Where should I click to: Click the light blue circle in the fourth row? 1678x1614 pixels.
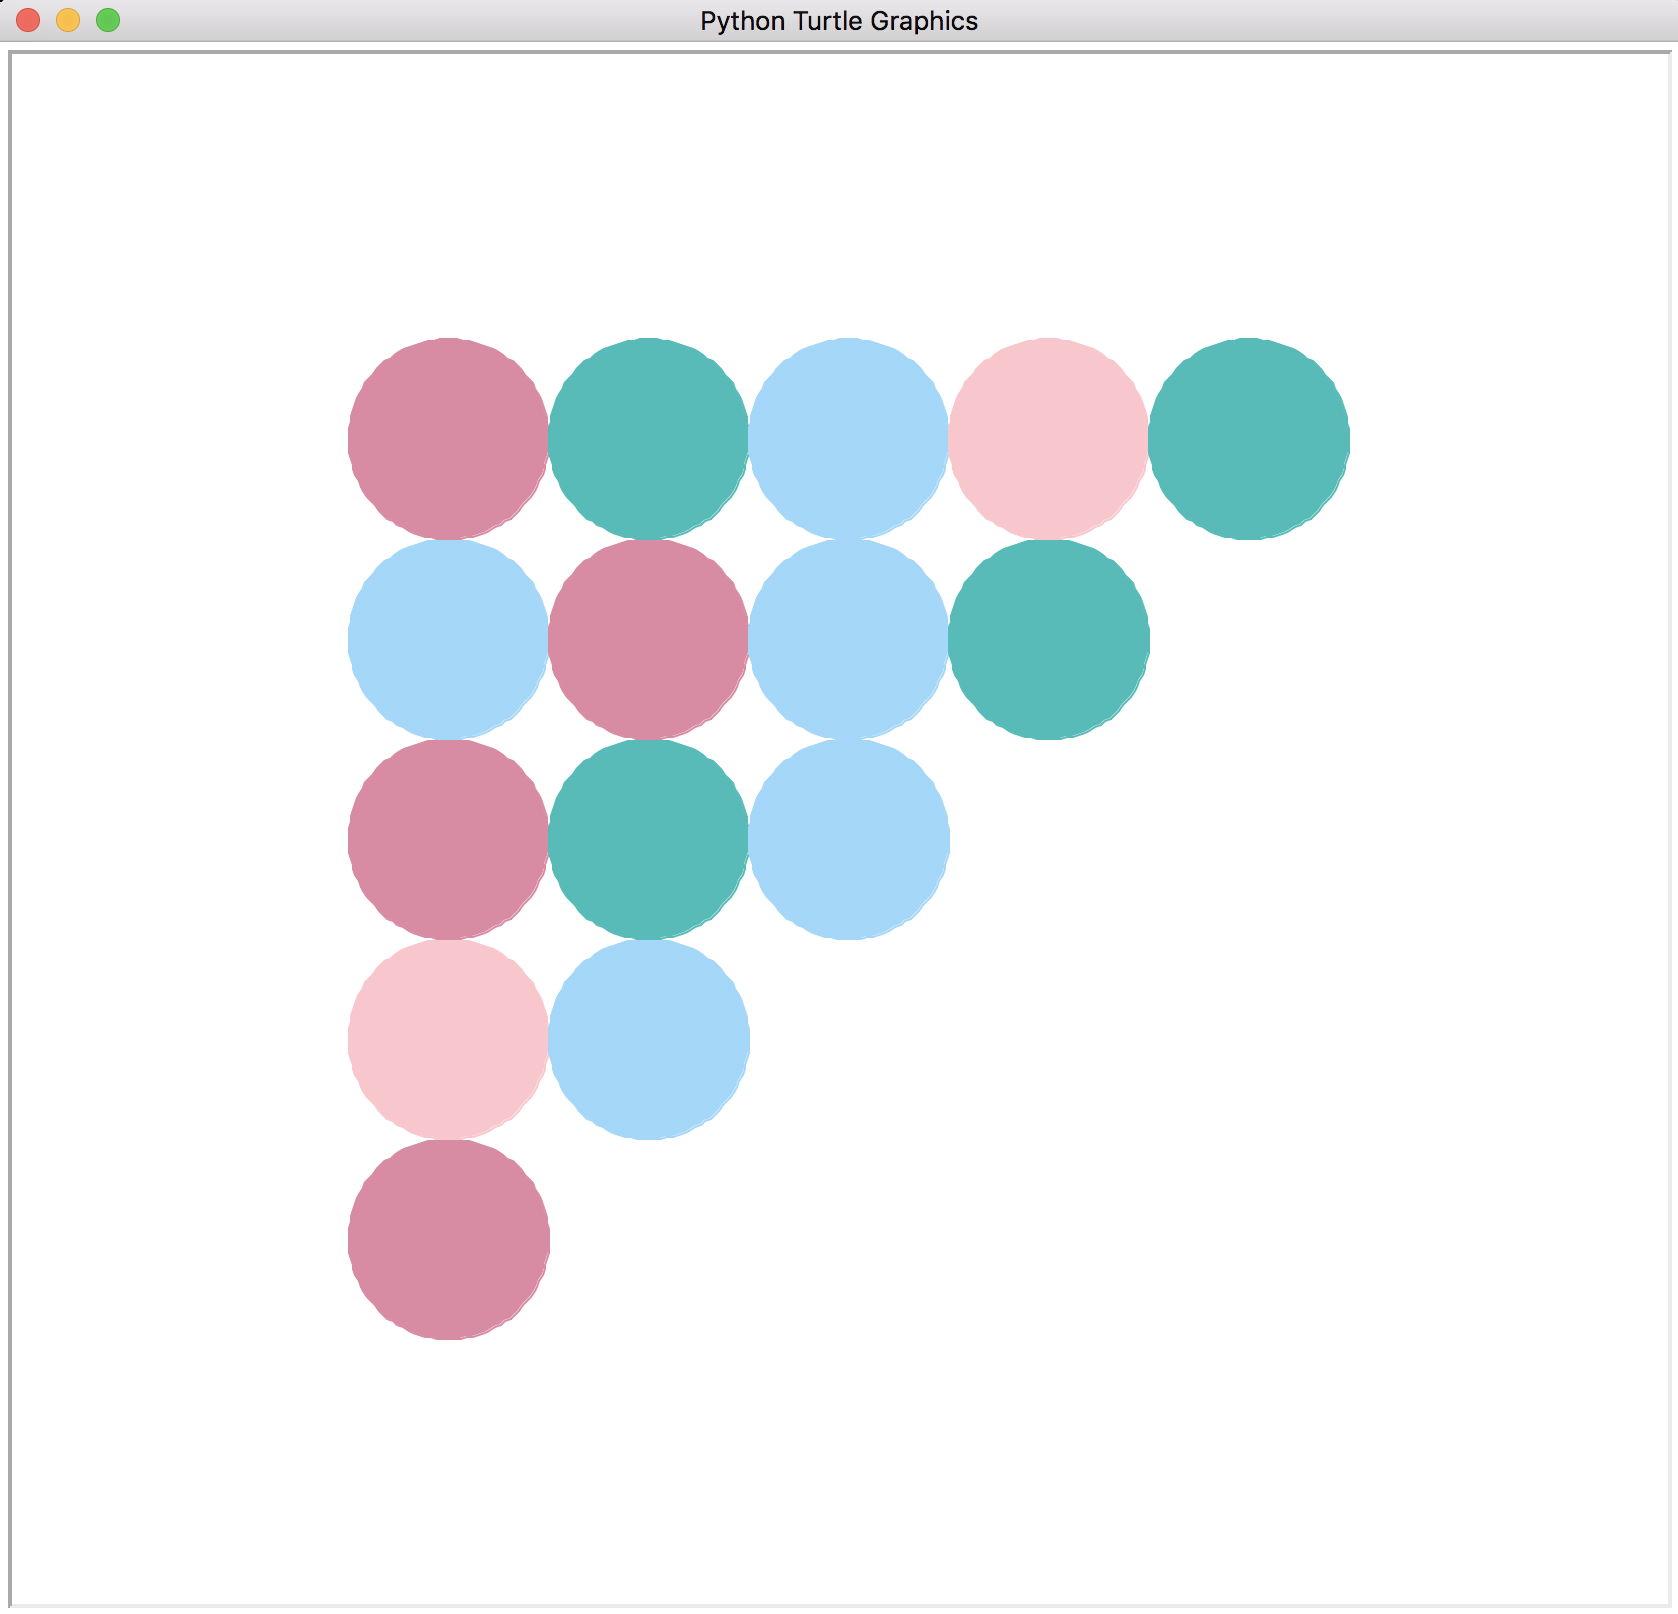pos(649,1039)
